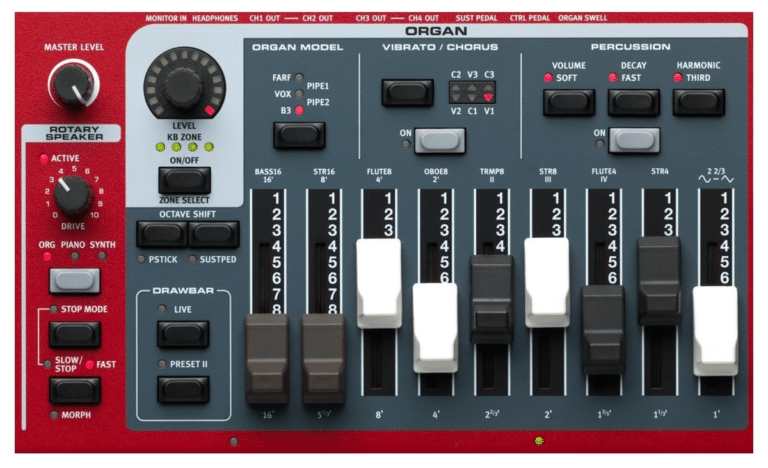
Task: Click the BASS16 drawbar label
Action: tap(268, 172)
